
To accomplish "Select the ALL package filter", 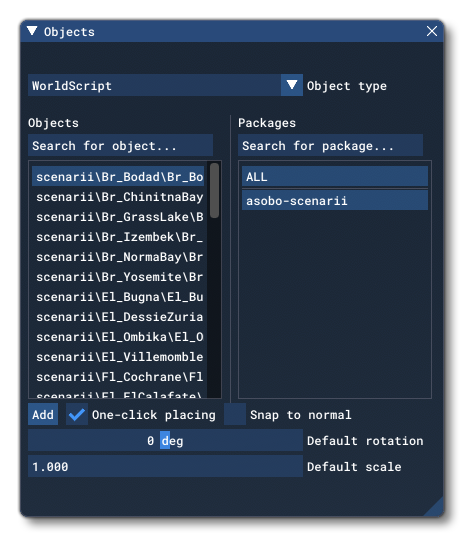I will pyautogui.click(x=335, y=177).
